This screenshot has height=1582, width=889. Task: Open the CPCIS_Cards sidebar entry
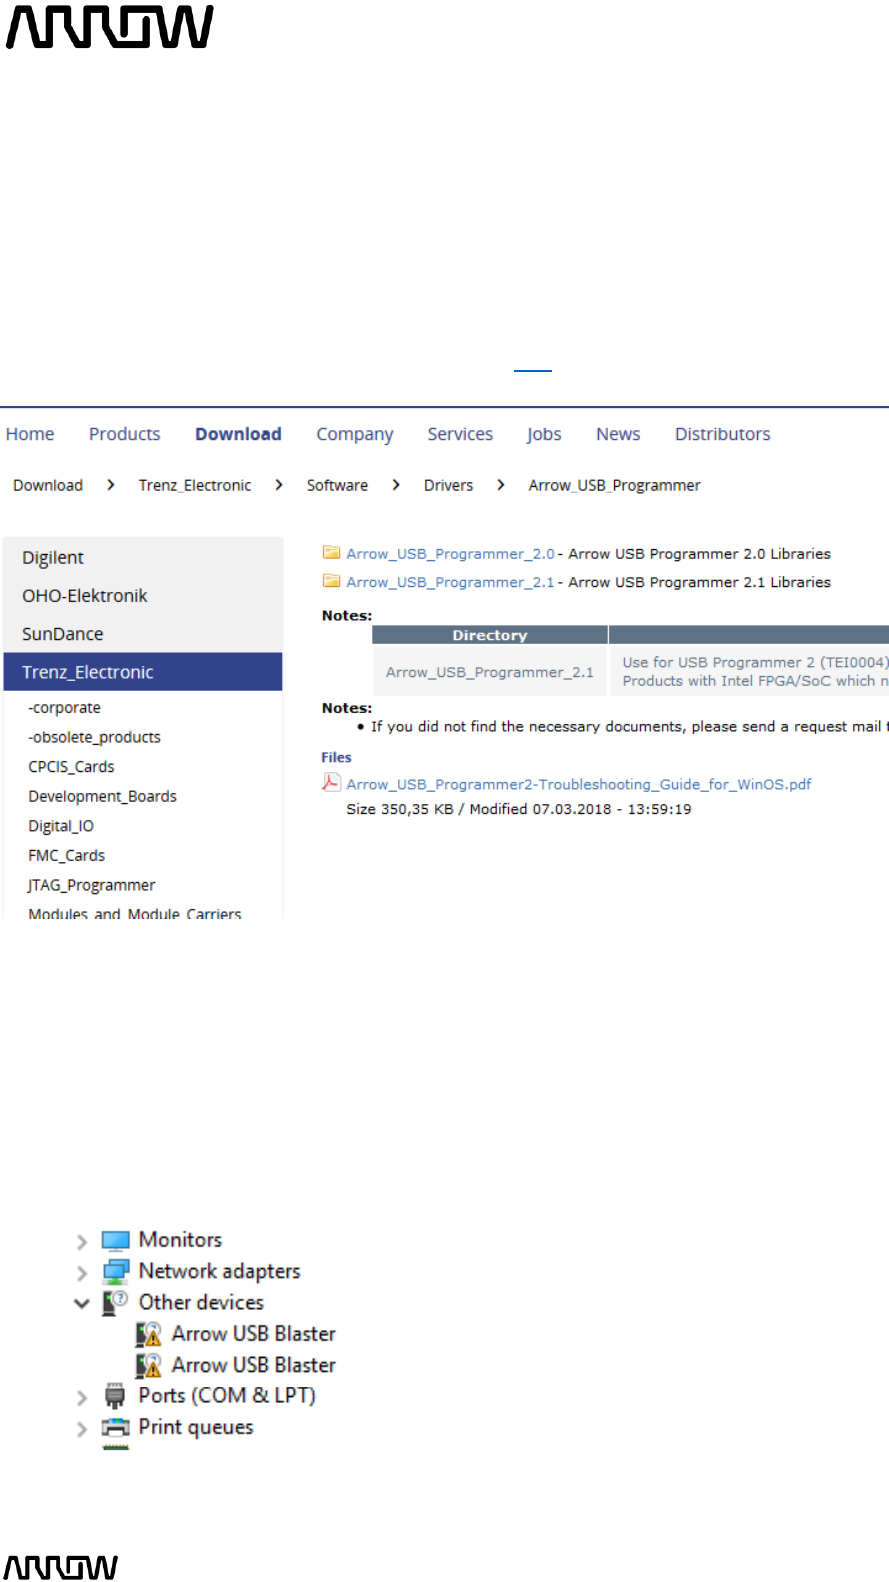[x=72, y=766]
